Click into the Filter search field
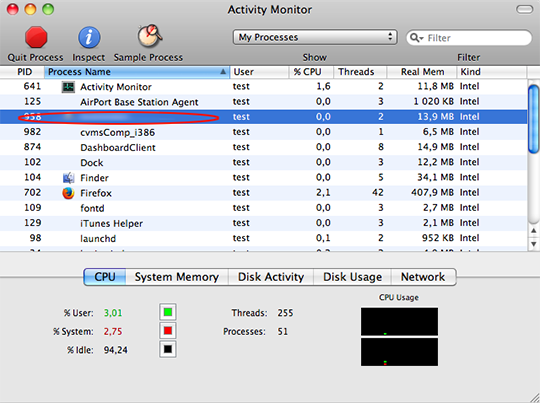Screen dimensions: 540x403 (x=469, y=38)
